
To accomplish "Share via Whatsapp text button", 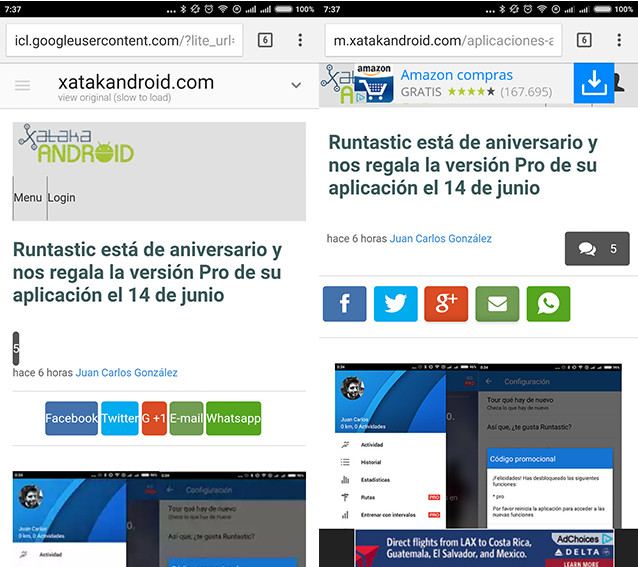I will point(234,418).
